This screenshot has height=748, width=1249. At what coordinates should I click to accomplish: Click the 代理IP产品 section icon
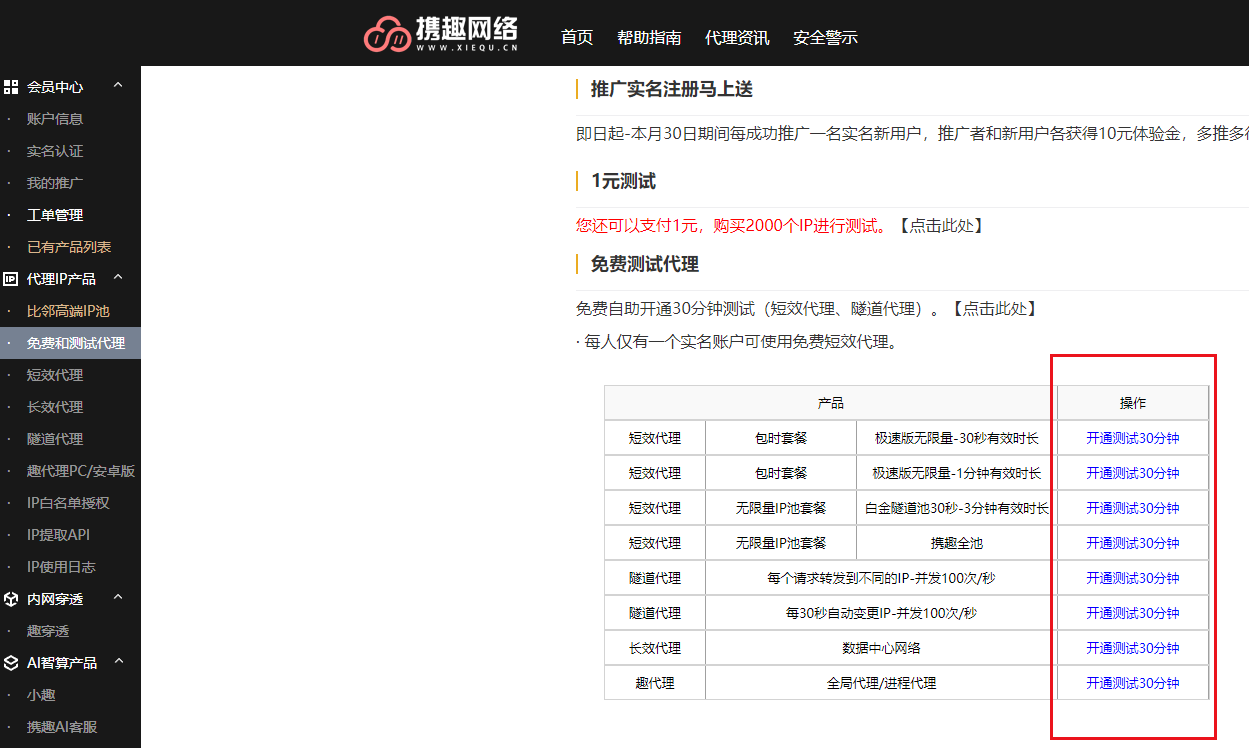click(11, 278)
